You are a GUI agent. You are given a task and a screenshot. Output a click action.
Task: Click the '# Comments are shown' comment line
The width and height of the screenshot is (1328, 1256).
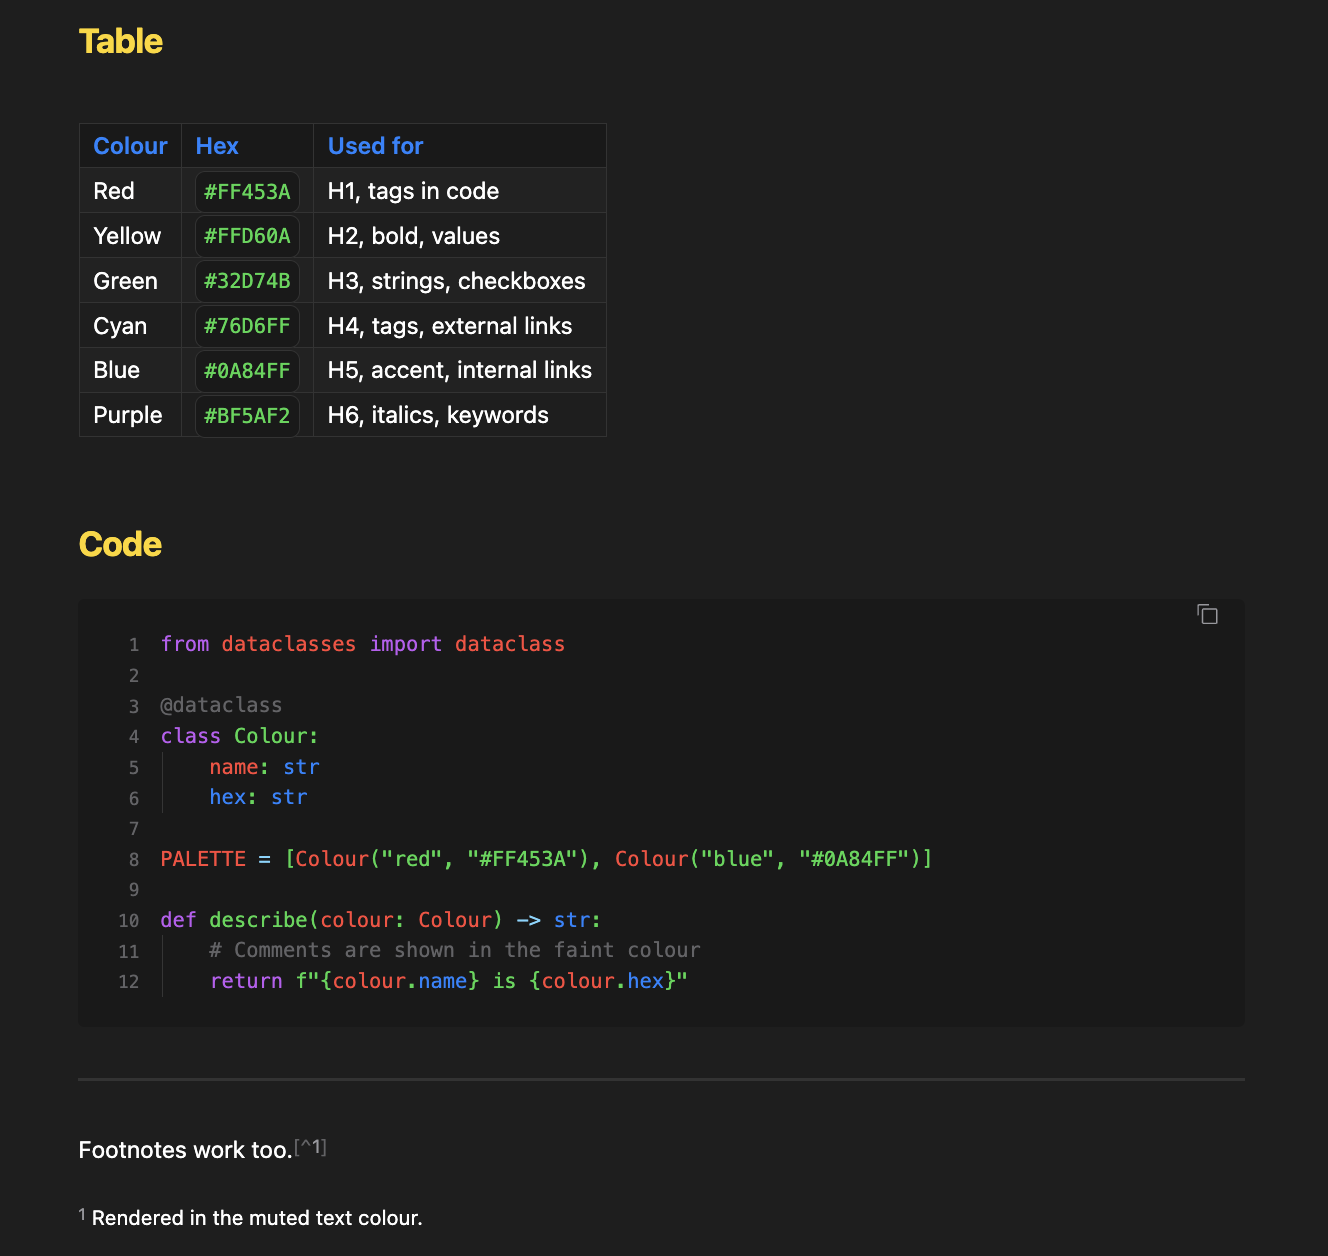click(x=455, y=950)
